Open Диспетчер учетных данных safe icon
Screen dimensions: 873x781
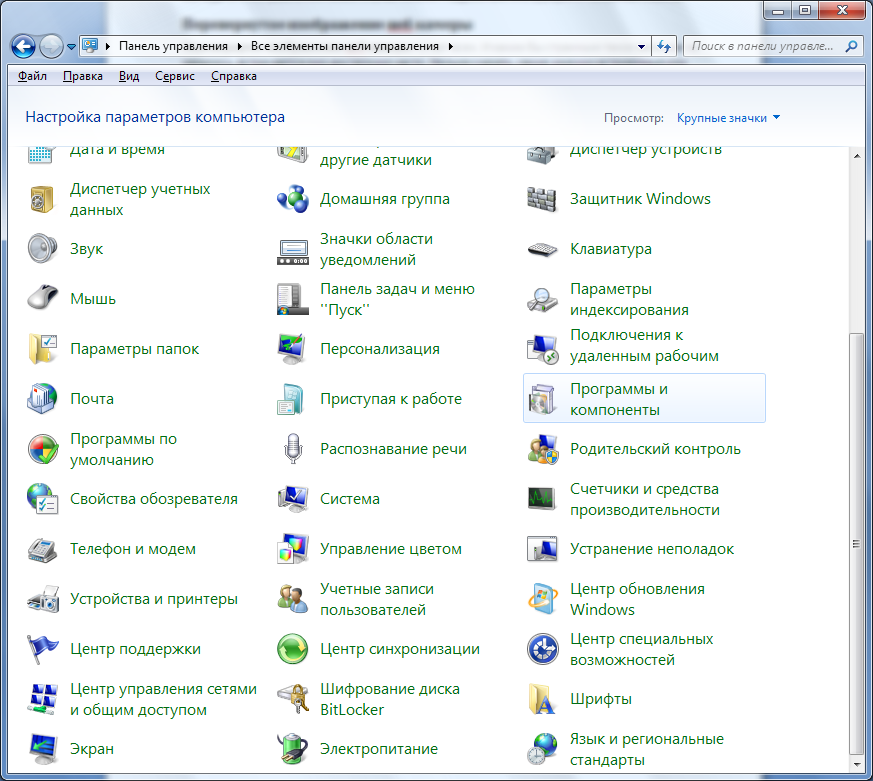(42, 199)
